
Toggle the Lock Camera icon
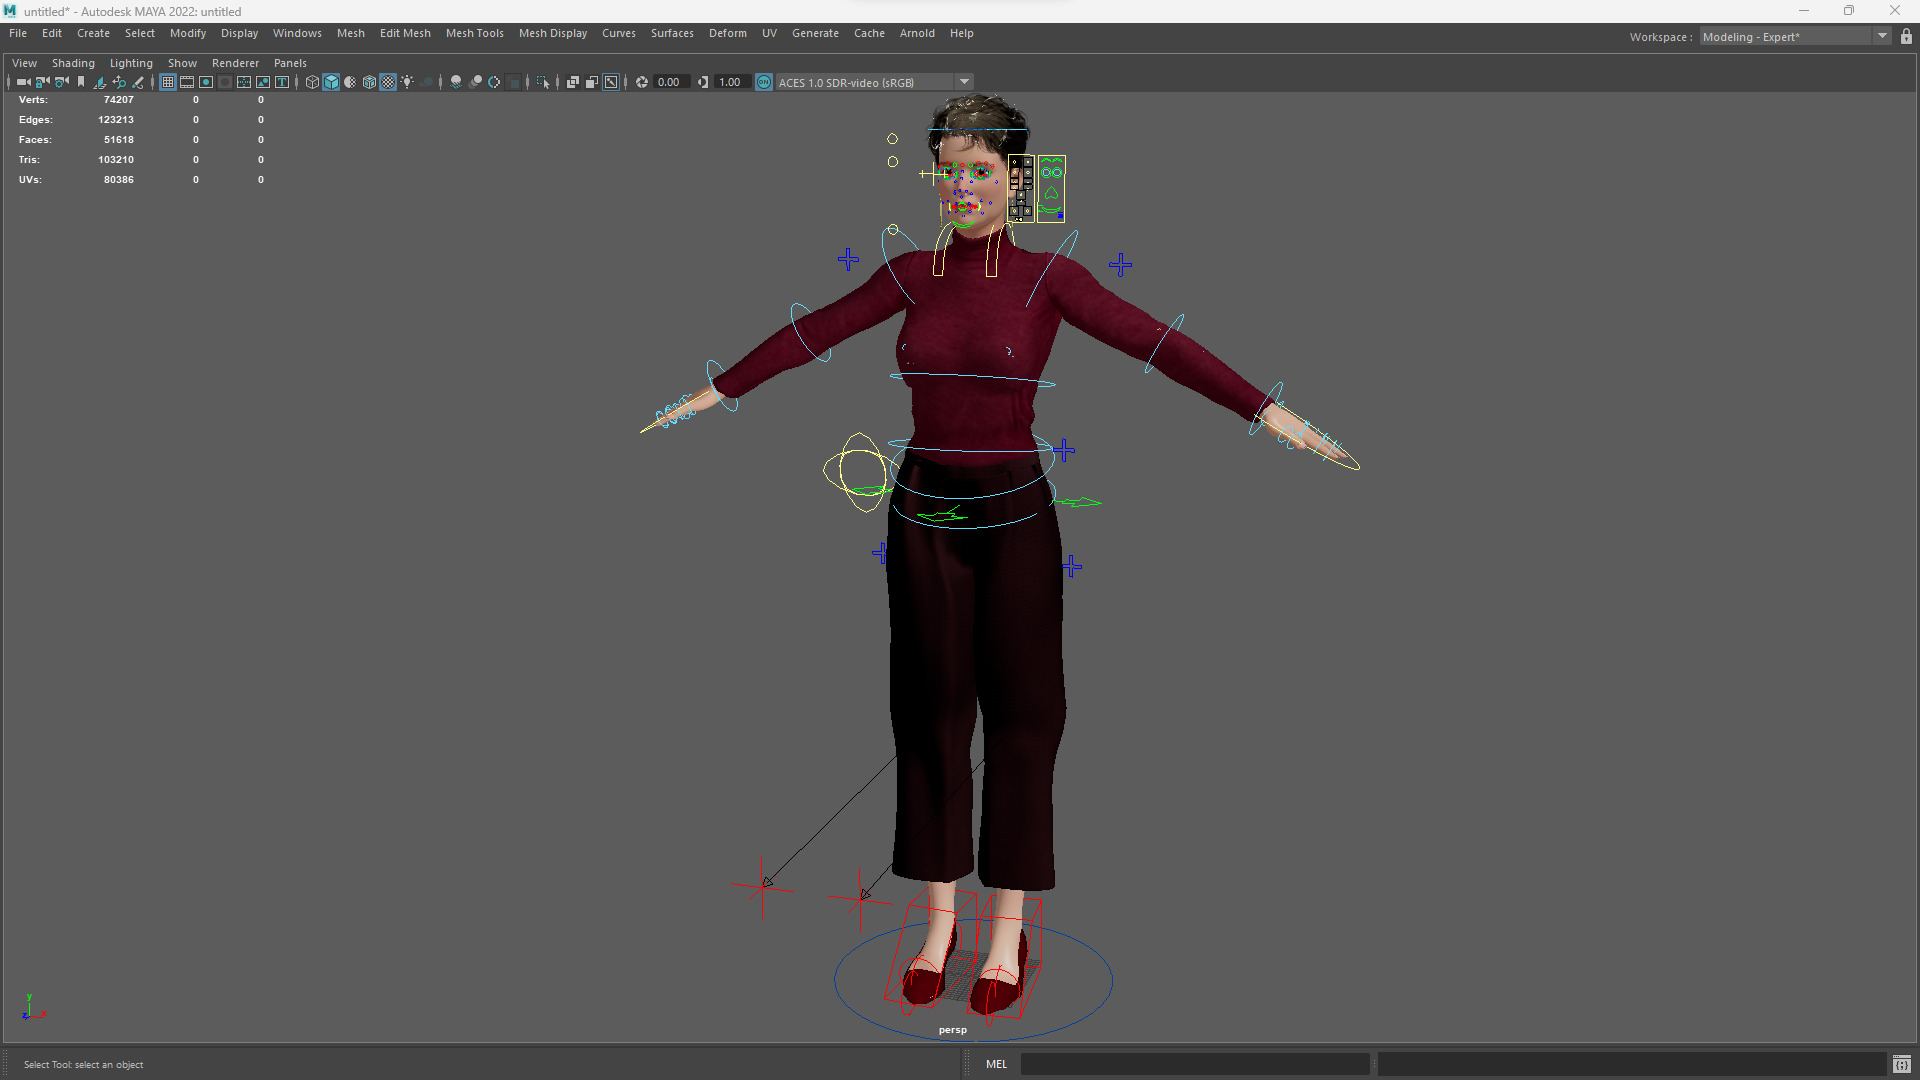(x=43, y=82)
